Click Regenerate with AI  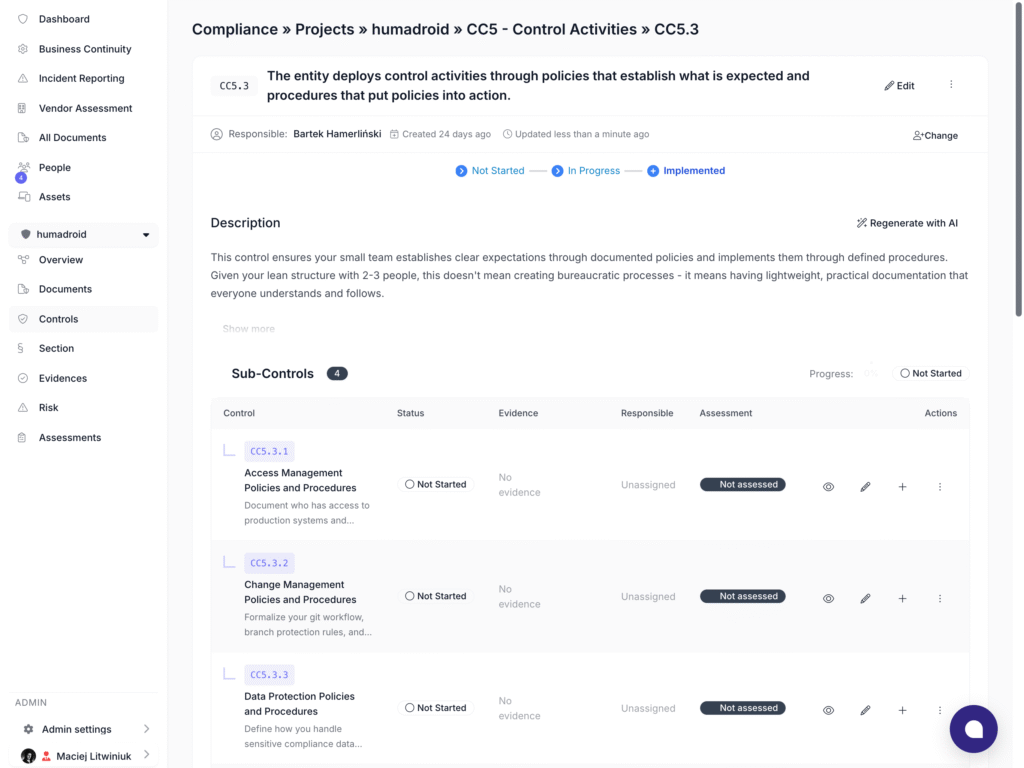tap(907, 223)
